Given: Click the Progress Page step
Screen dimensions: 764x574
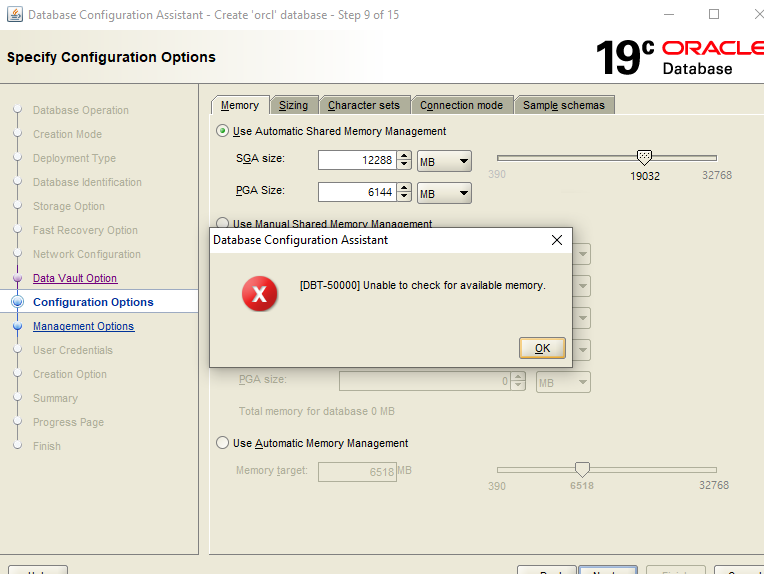Looking at the screenshot, I should pos(68,422).
